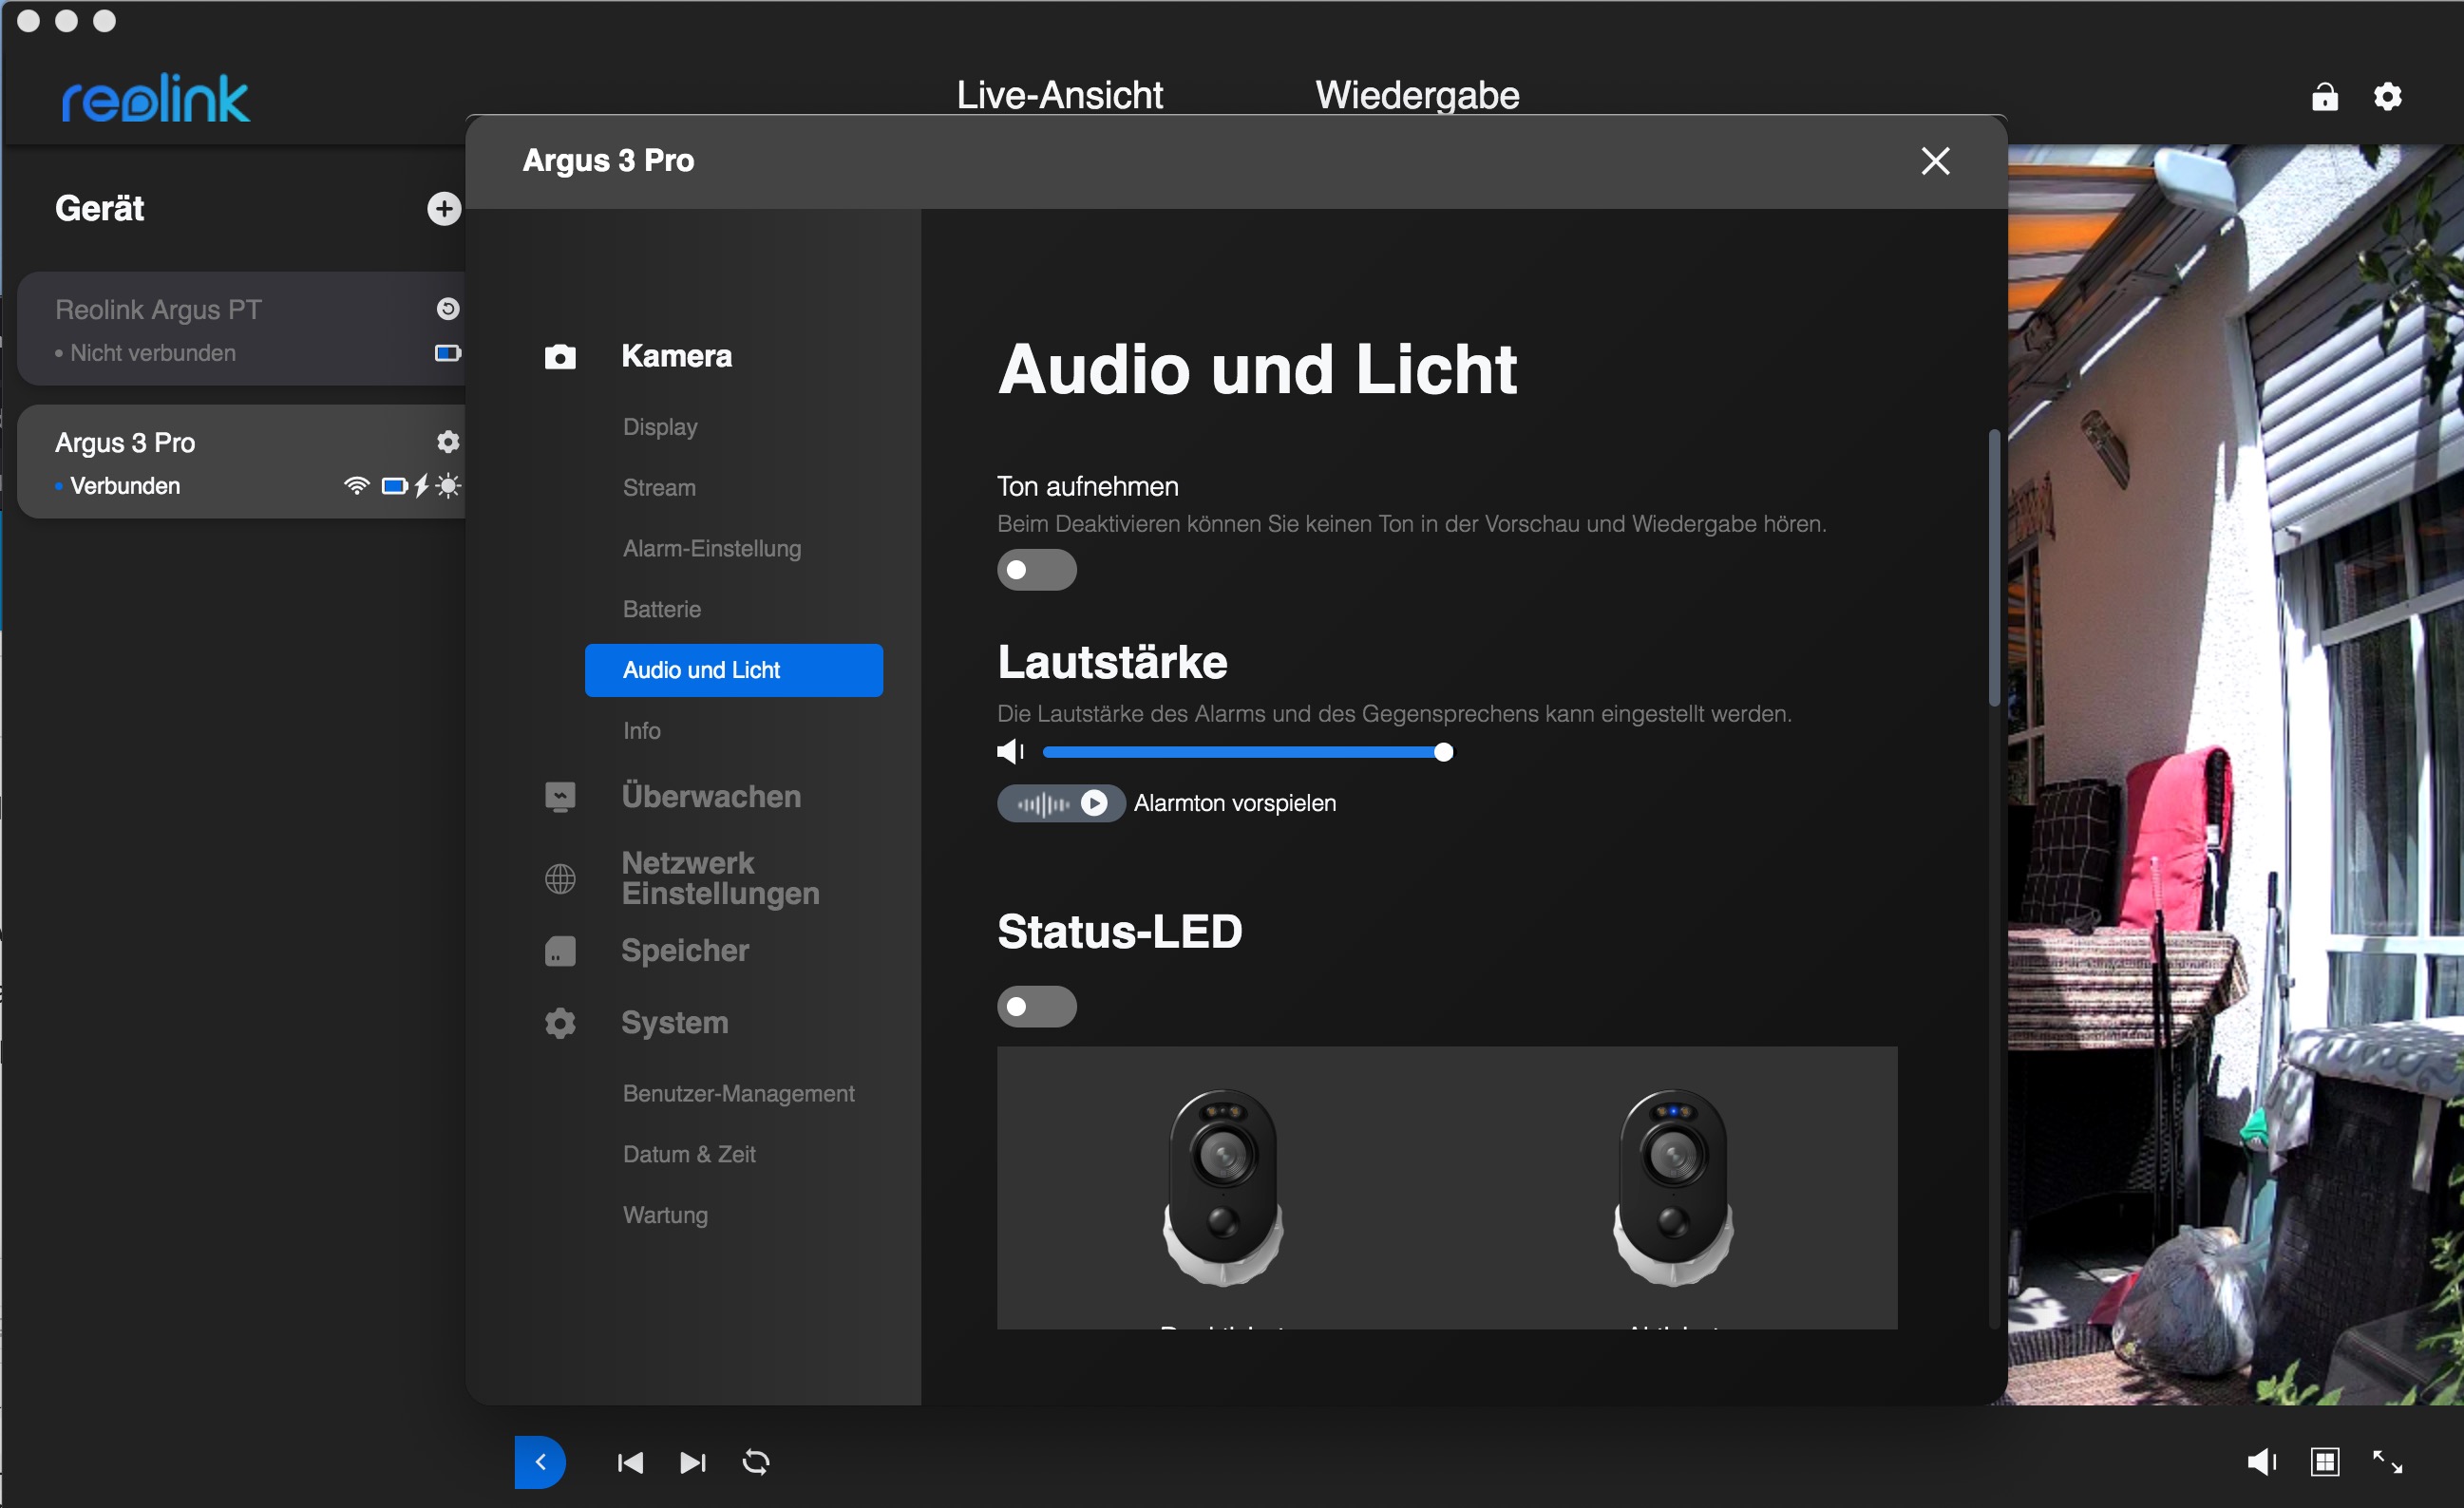This screenshot has height=1508, width=2464.
Task: Switch to Wiedergabe tab
Action: 1417,95
